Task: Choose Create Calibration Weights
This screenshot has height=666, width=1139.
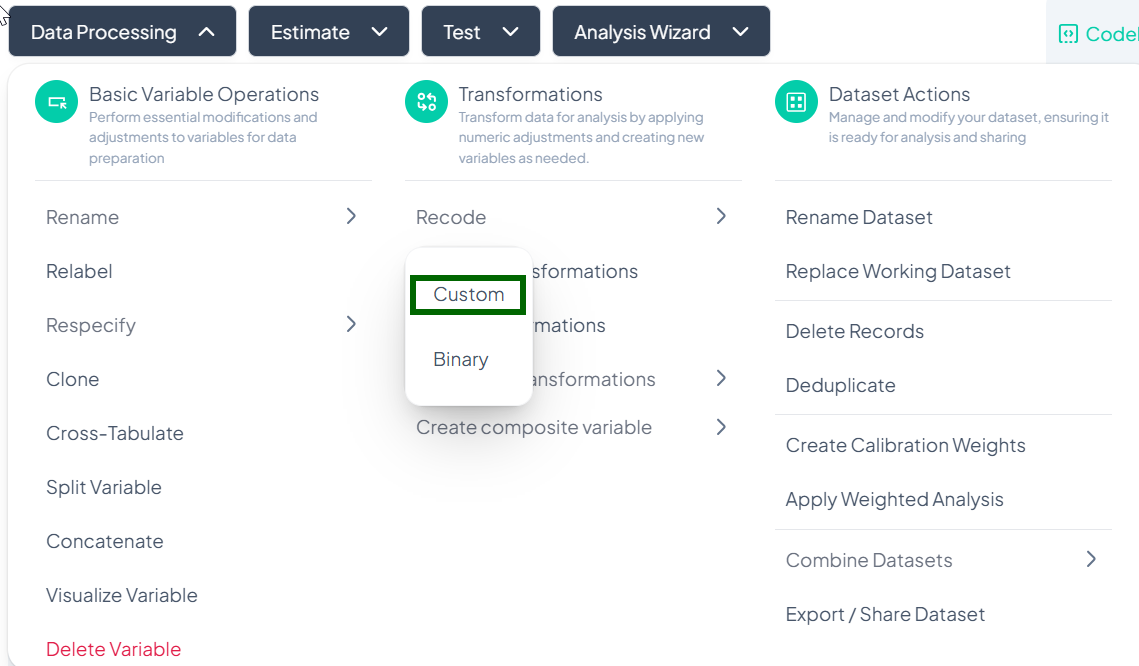Action: click(905, 445)
